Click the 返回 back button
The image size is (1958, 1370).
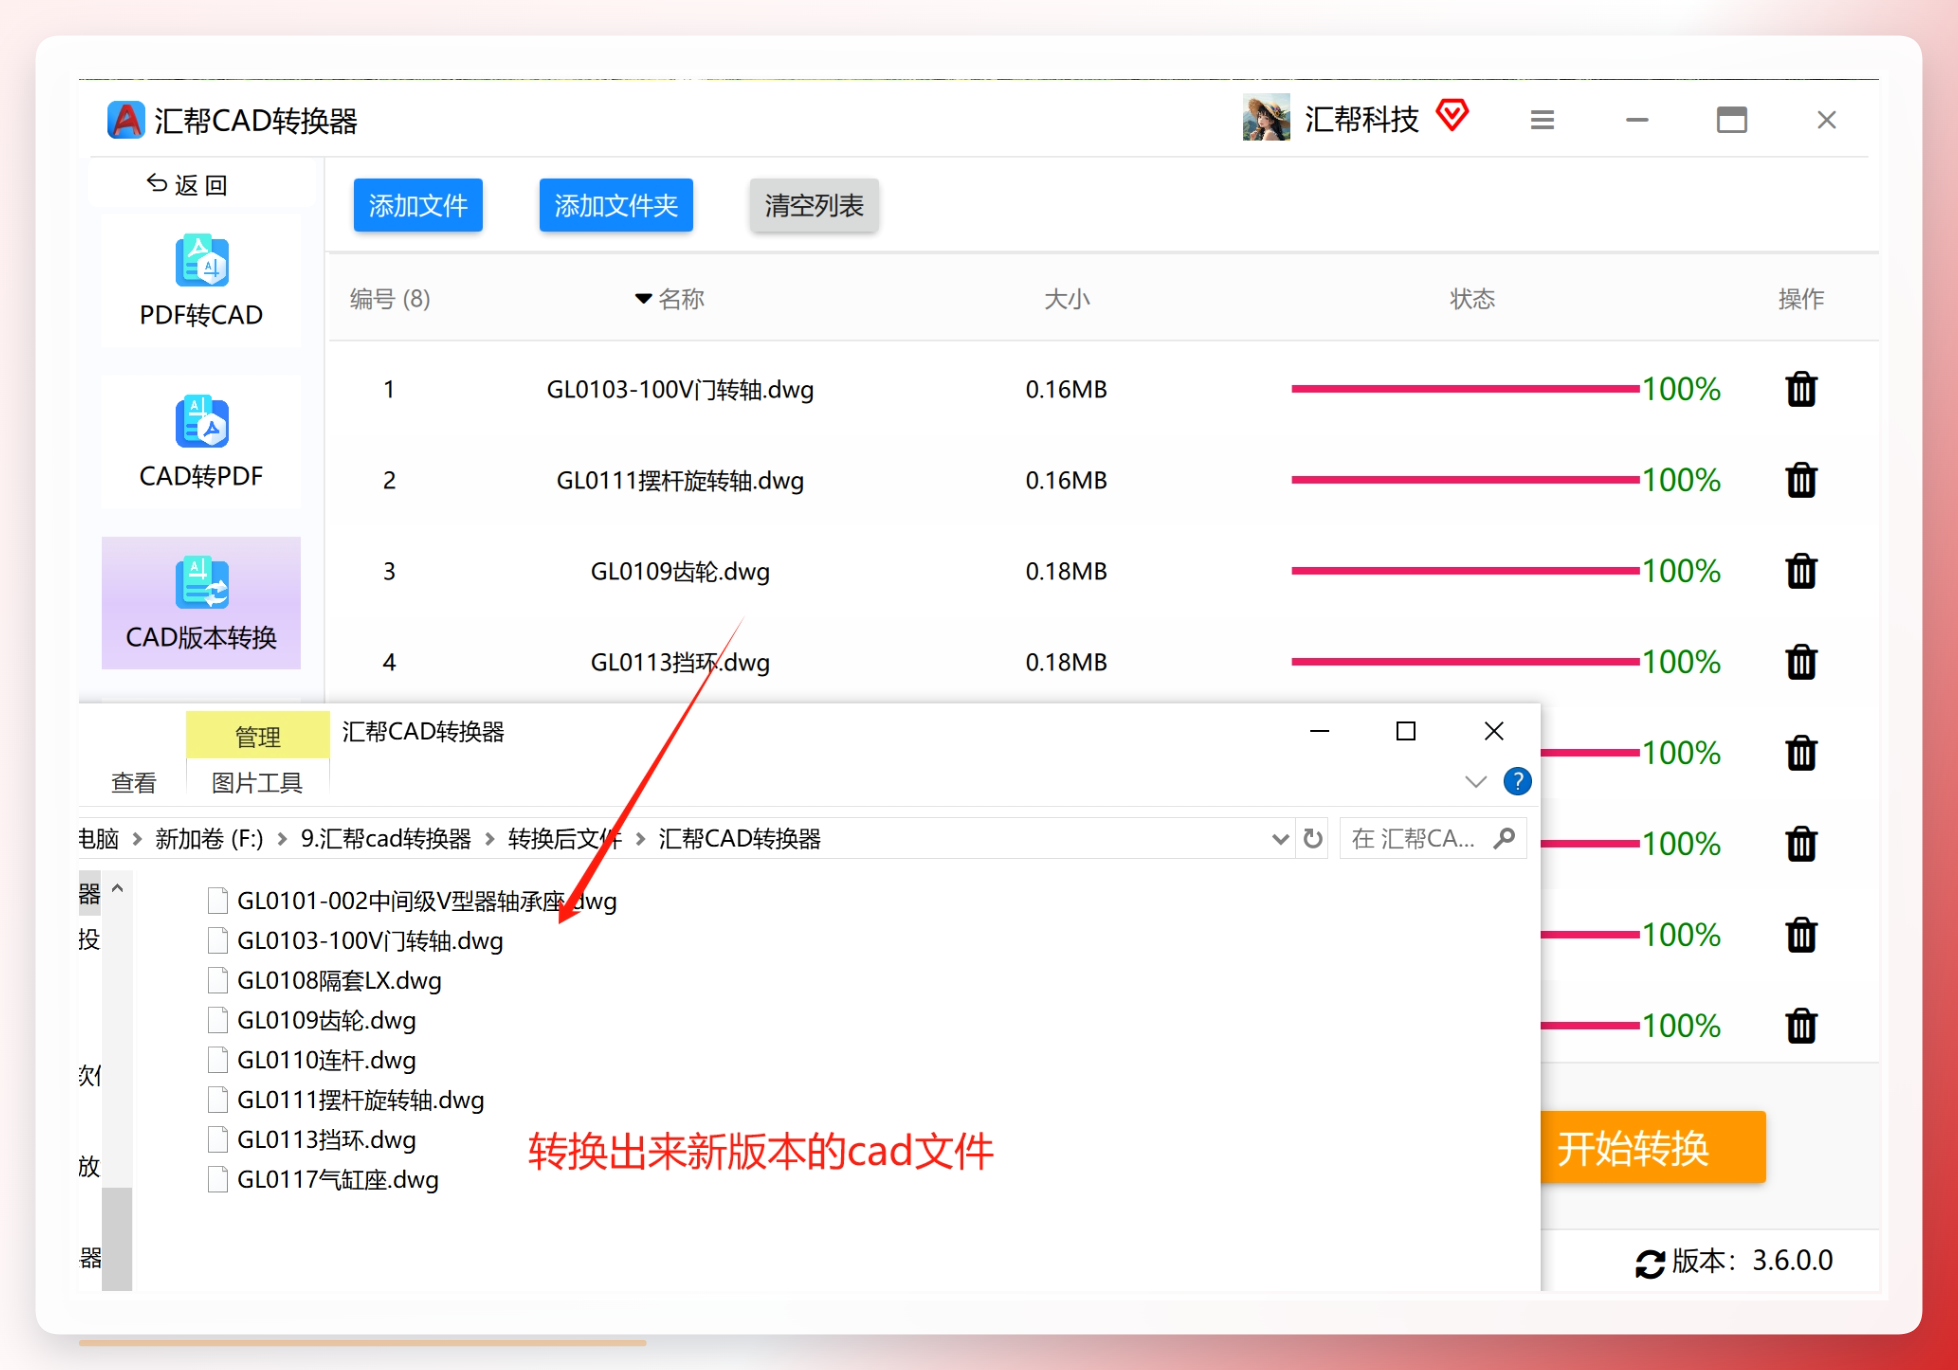pos(187,185)
